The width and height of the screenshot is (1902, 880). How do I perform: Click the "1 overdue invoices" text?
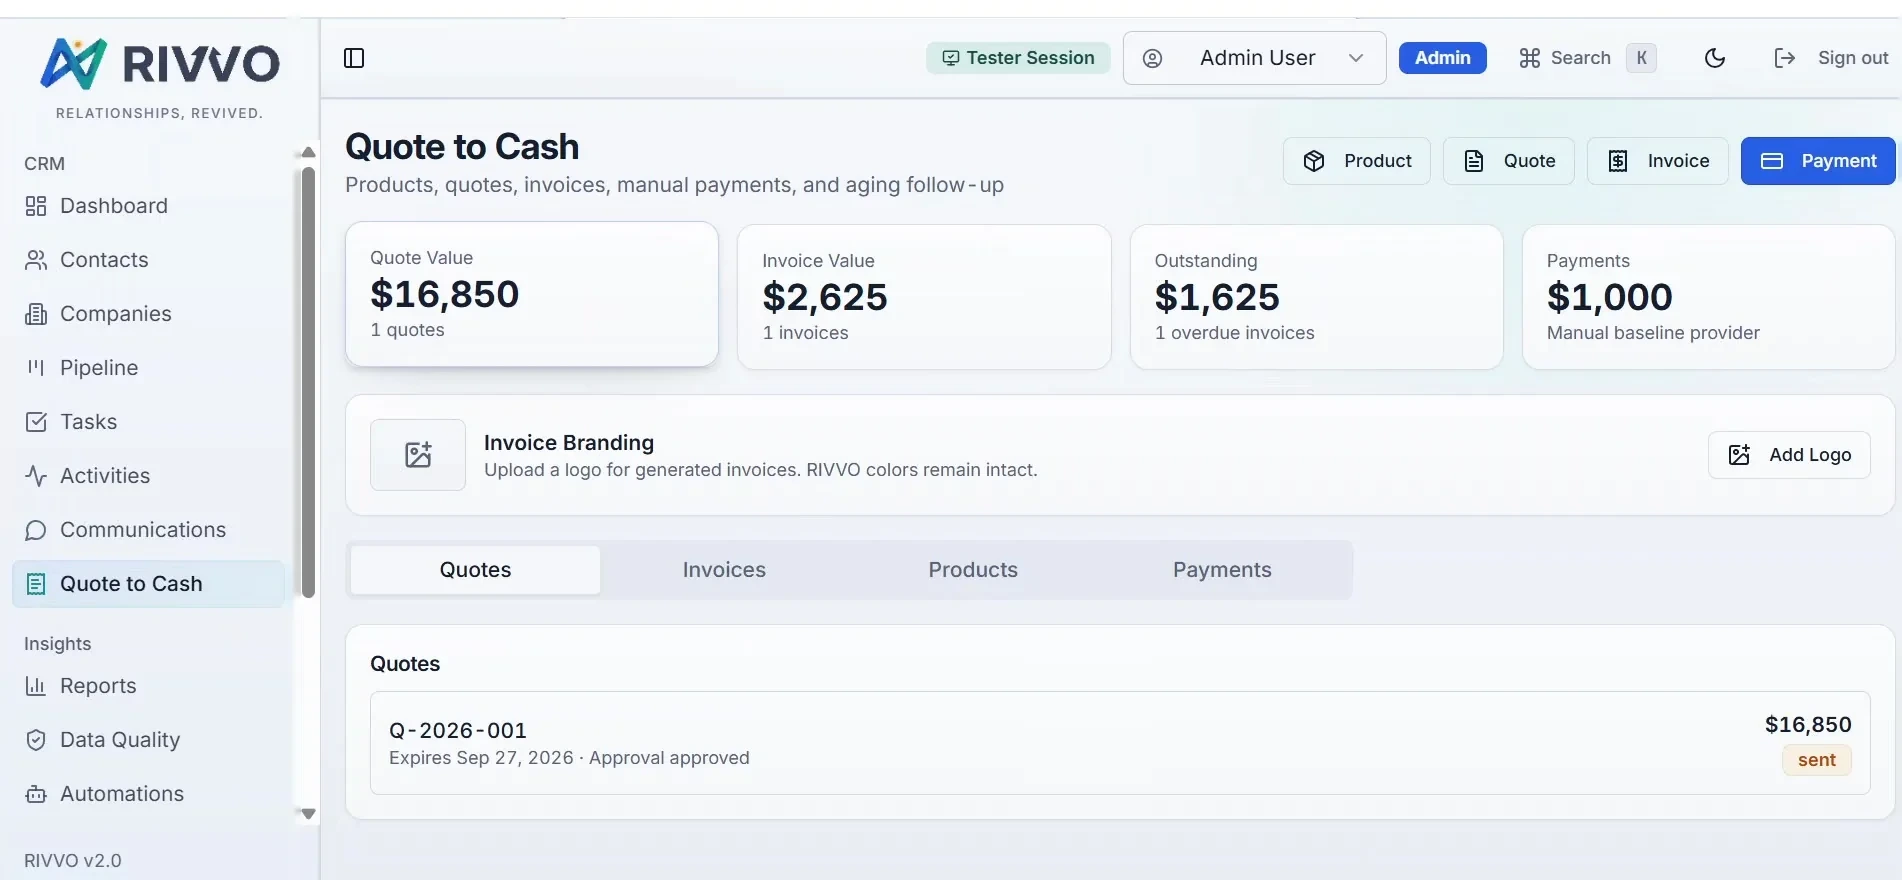point(1235,333)
